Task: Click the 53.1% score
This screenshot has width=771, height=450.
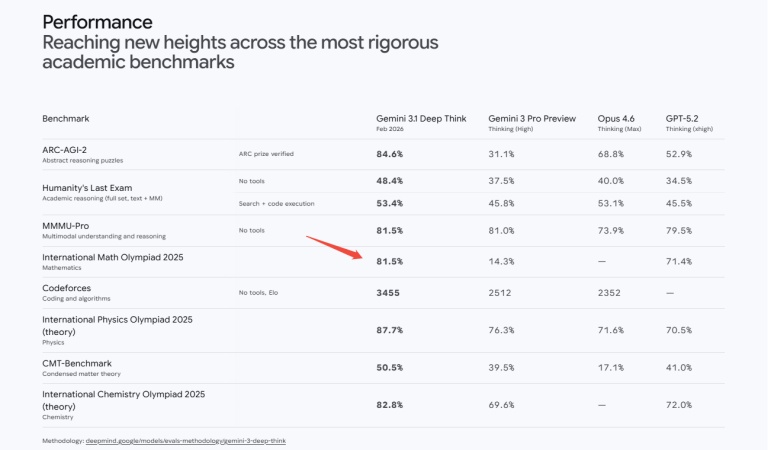Action: (611, 204)
